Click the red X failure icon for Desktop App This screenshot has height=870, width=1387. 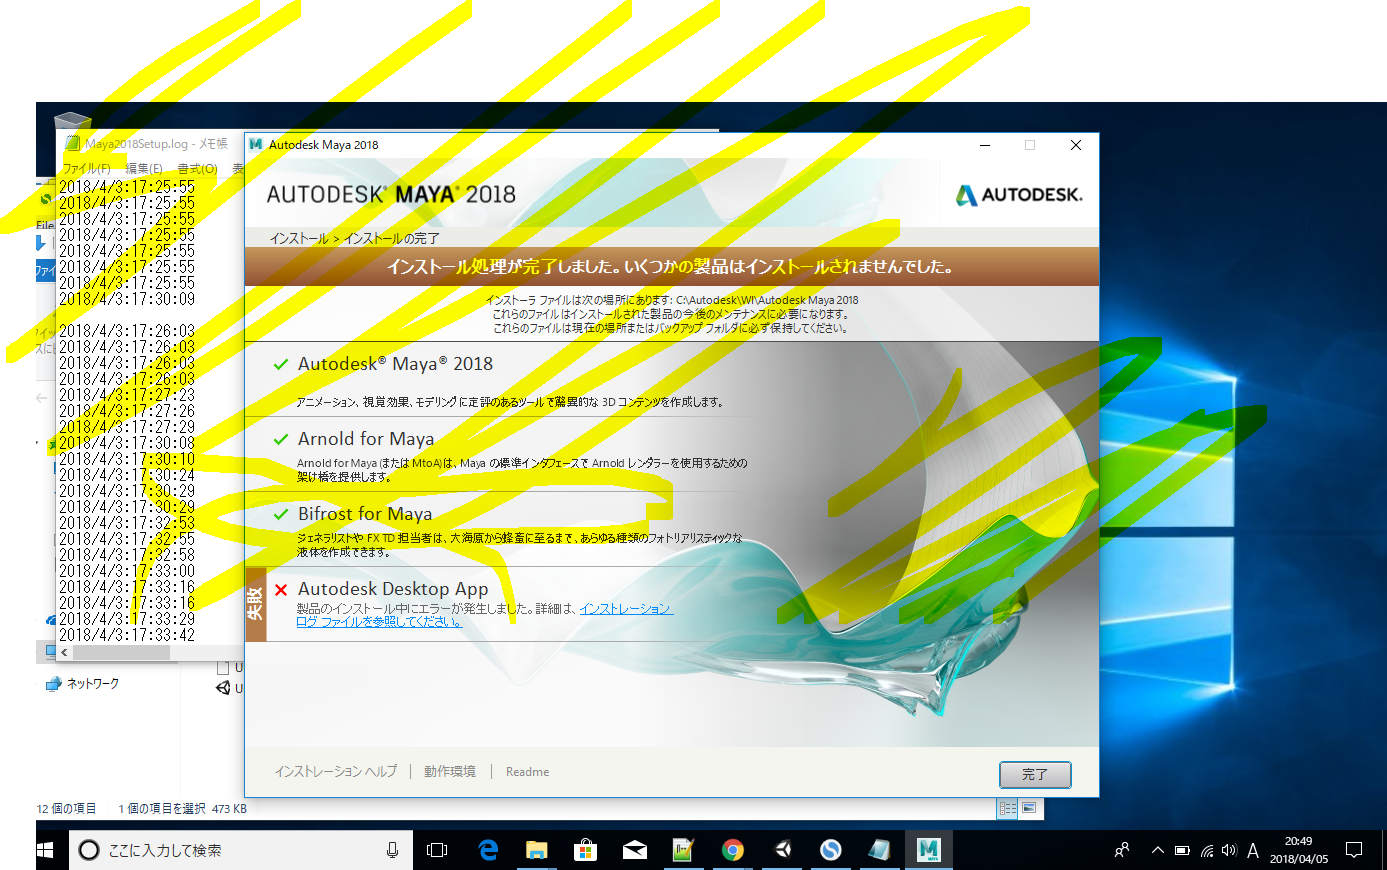pyautogui.click(x=281, y=590)
